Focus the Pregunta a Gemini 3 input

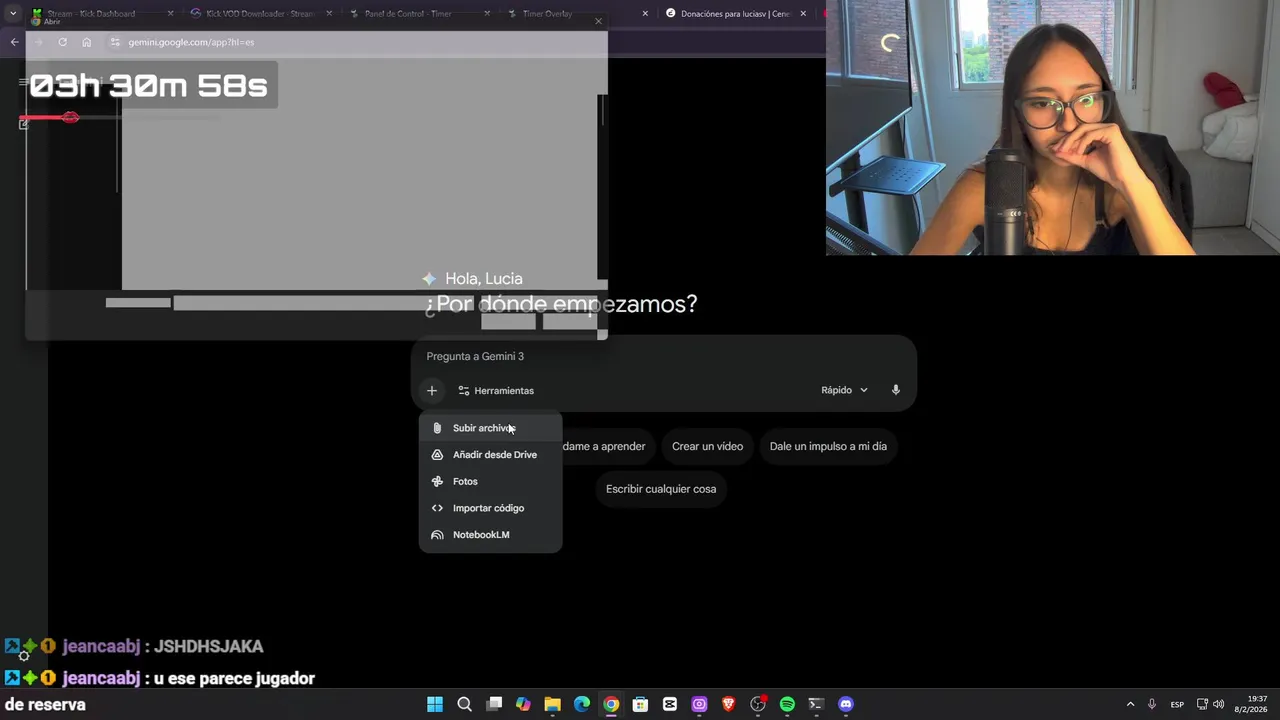click(664, 356)
